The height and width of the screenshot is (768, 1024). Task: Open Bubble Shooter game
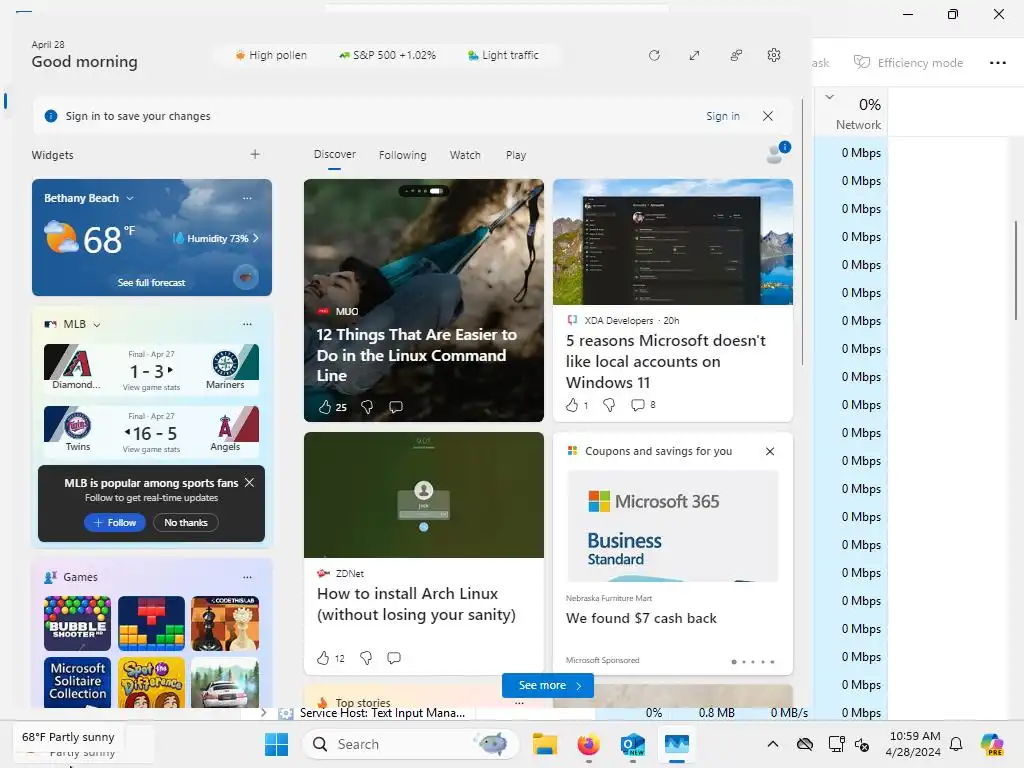point(77,623)
